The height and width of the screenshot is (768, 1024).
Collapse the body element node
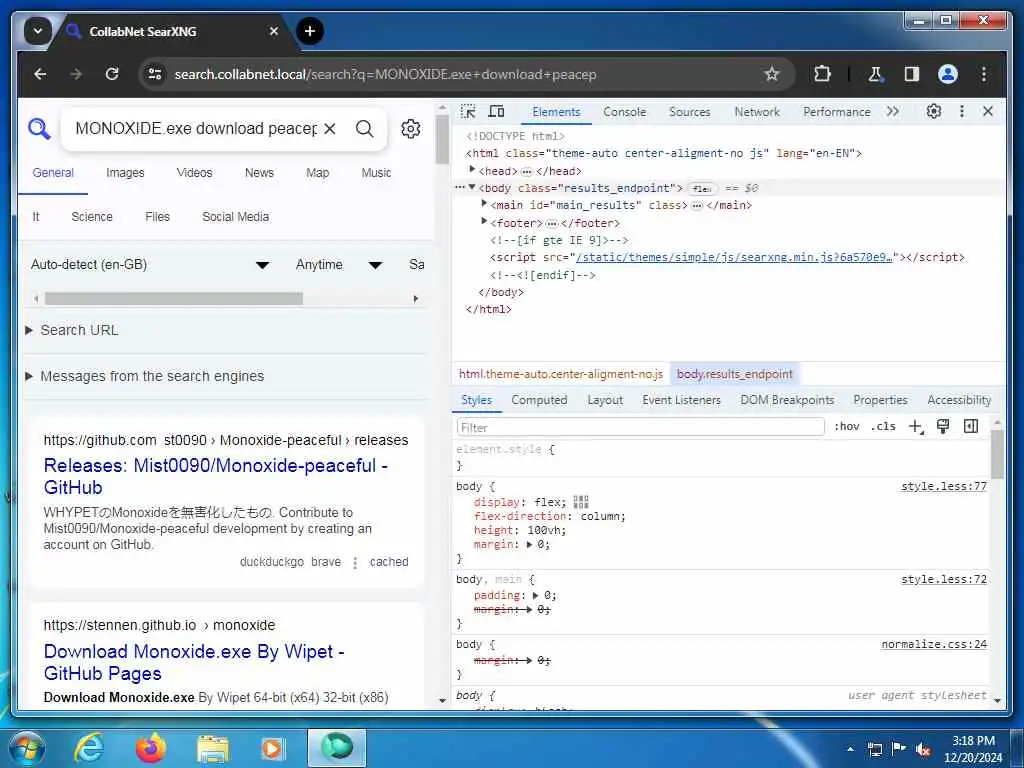472,187
